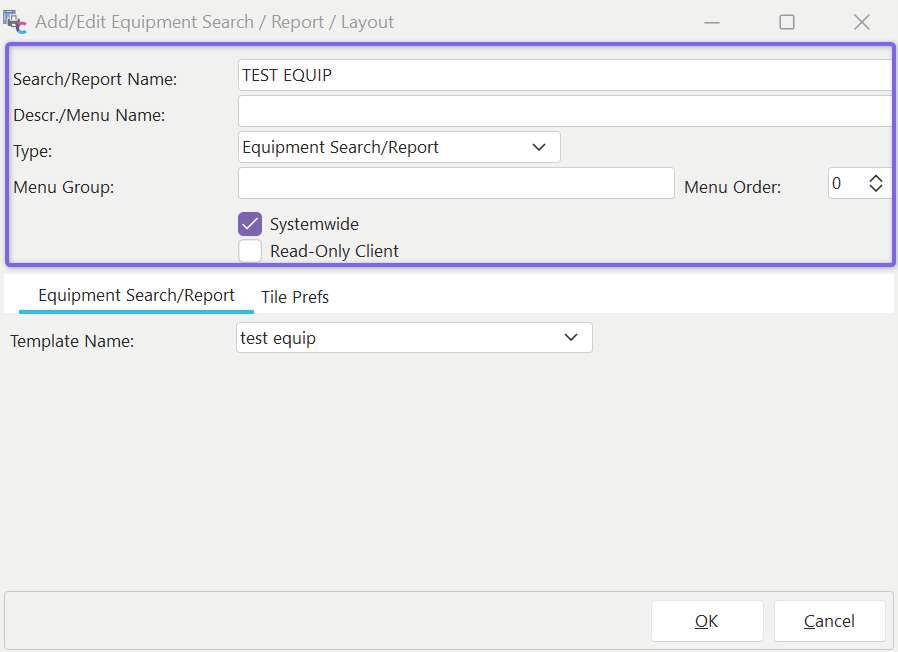898x652 pixels.
Task: Select the Equipment Search/Report tab
Action: tap(136, 296)
